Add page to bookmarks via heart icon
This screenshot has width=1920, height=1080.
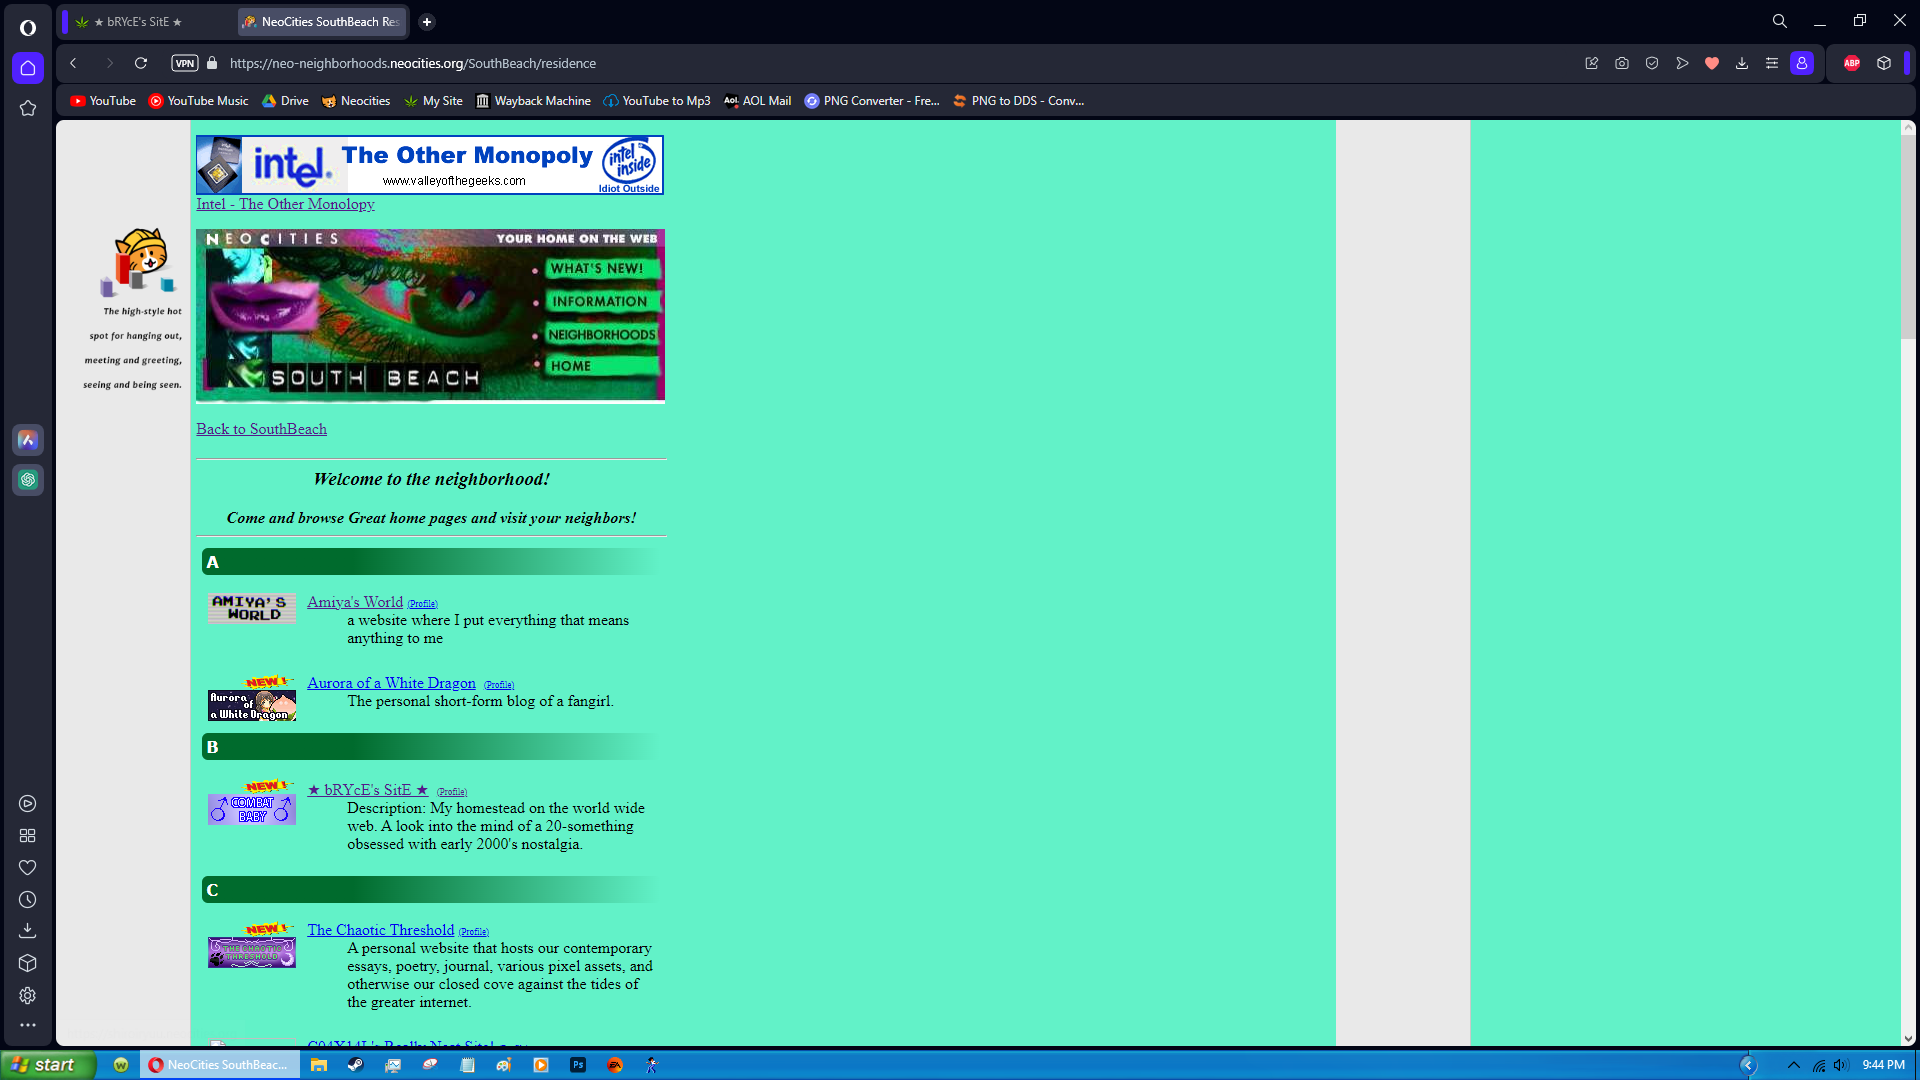click(x=1712, y=63)
